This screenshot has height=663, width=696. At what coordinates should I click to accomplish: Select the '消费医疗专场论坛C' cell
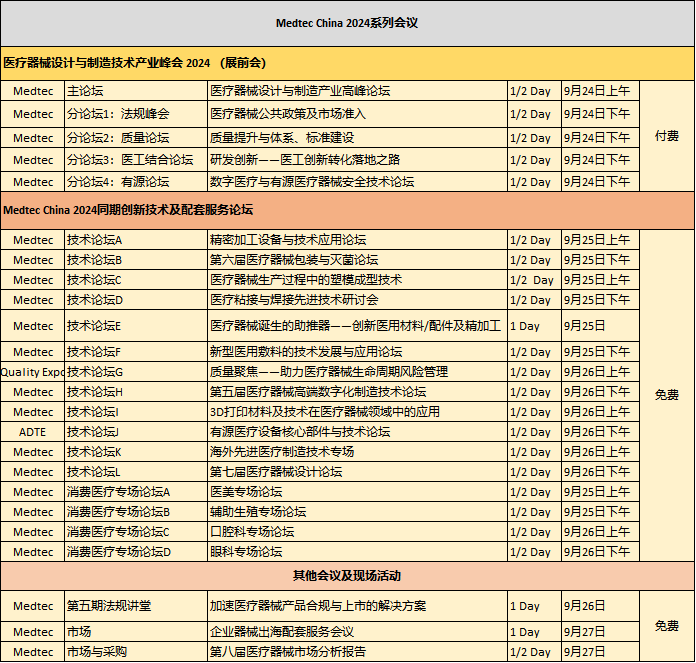point(136,532)
